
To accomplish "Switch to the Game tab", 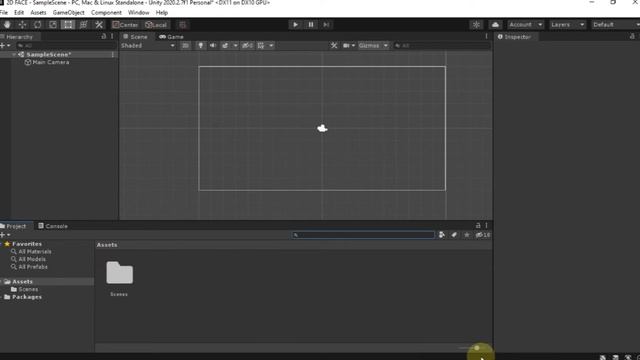I will coord(171,37).
